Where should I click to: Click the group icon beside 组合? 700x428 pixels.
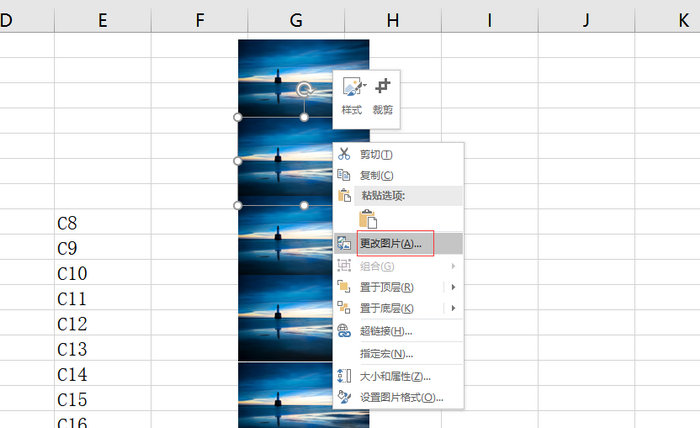click(x=344, y=266)
